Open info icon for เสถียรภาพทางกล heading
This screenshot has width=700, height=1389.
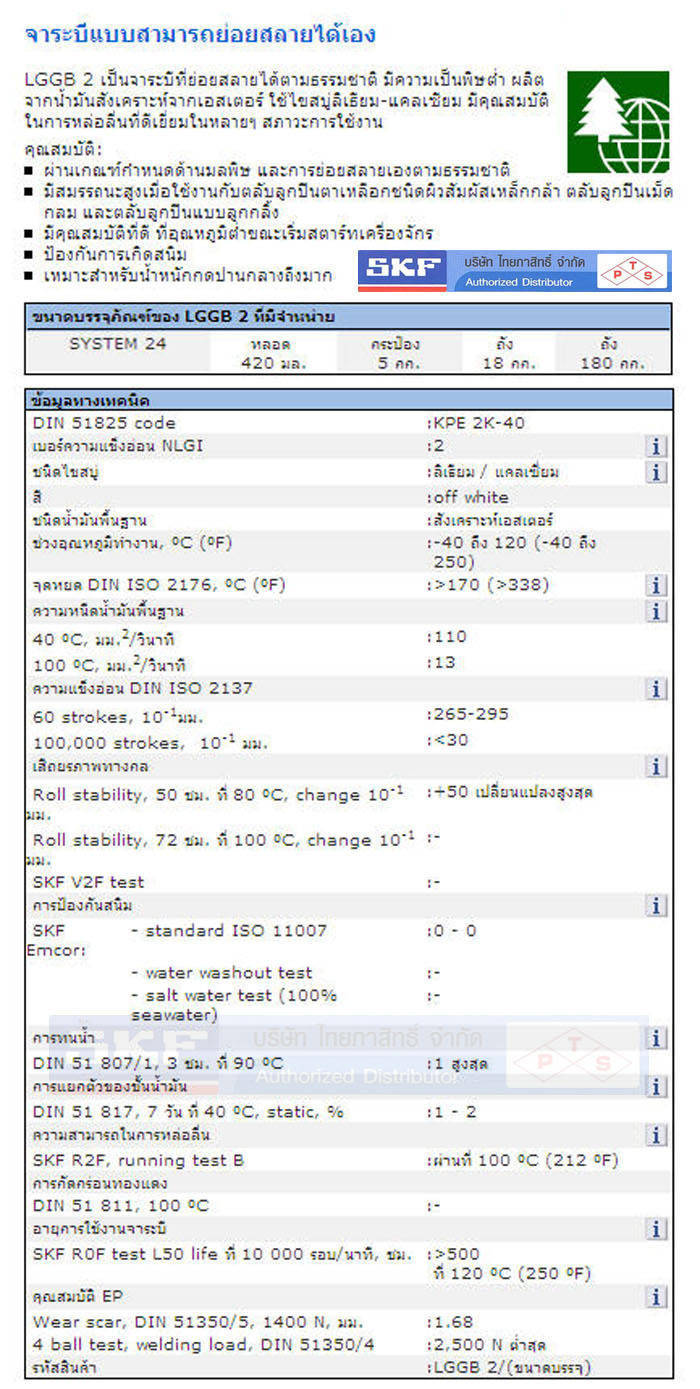(656, 767)
